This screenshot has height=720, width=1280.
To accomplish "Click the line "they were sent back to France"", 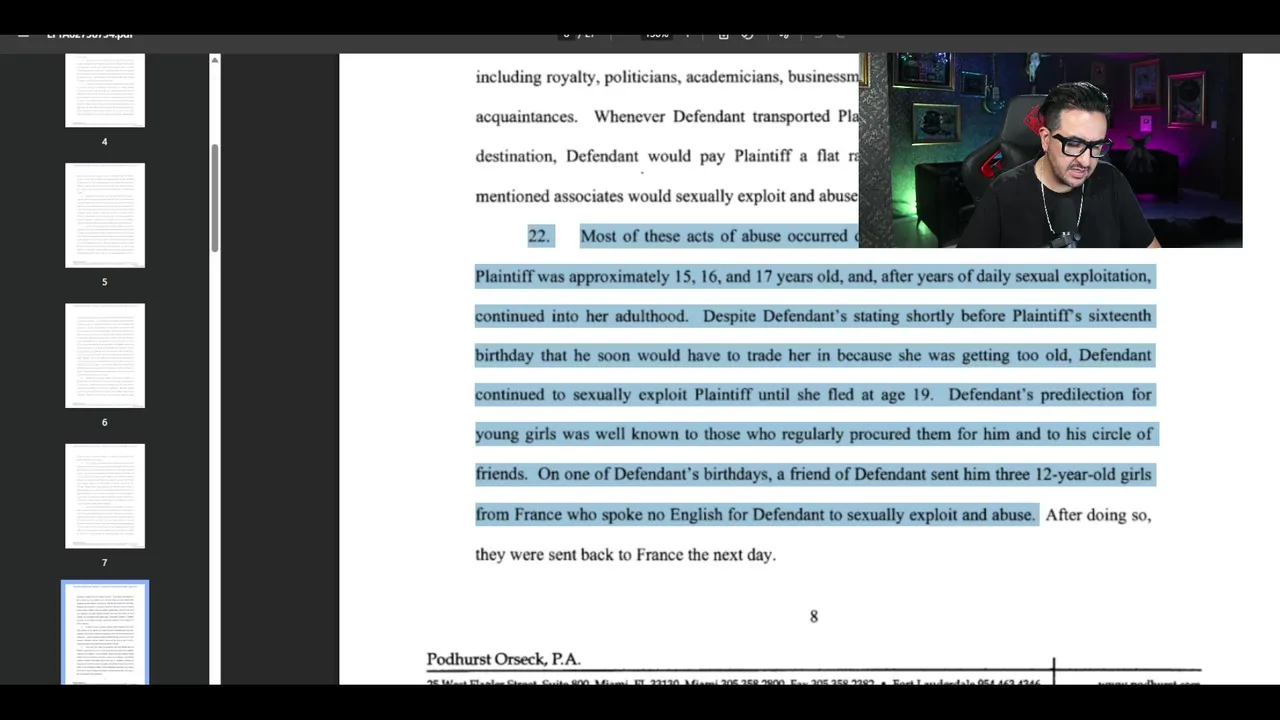I will pos(625,554).
